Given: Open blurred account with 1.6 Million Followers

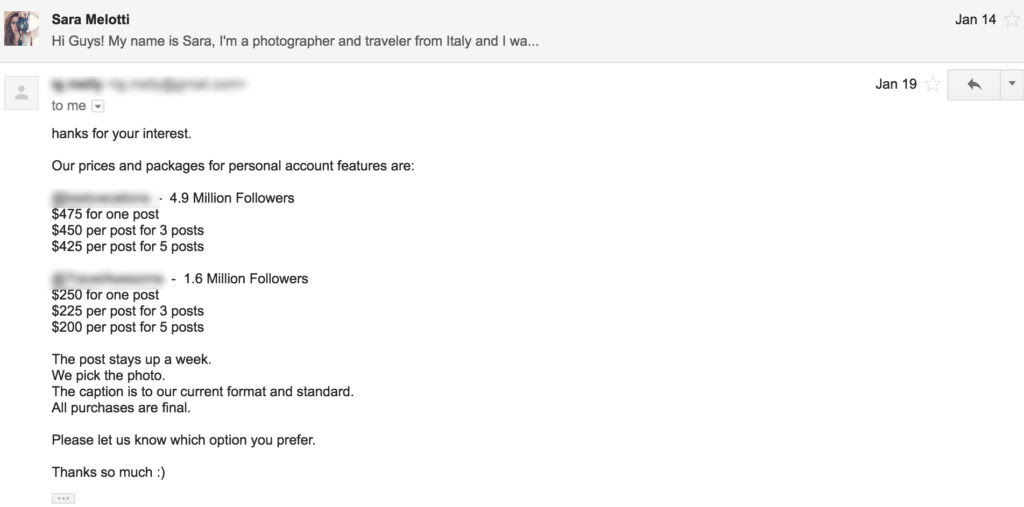Looking at the screenshot, I should (109, 279).
